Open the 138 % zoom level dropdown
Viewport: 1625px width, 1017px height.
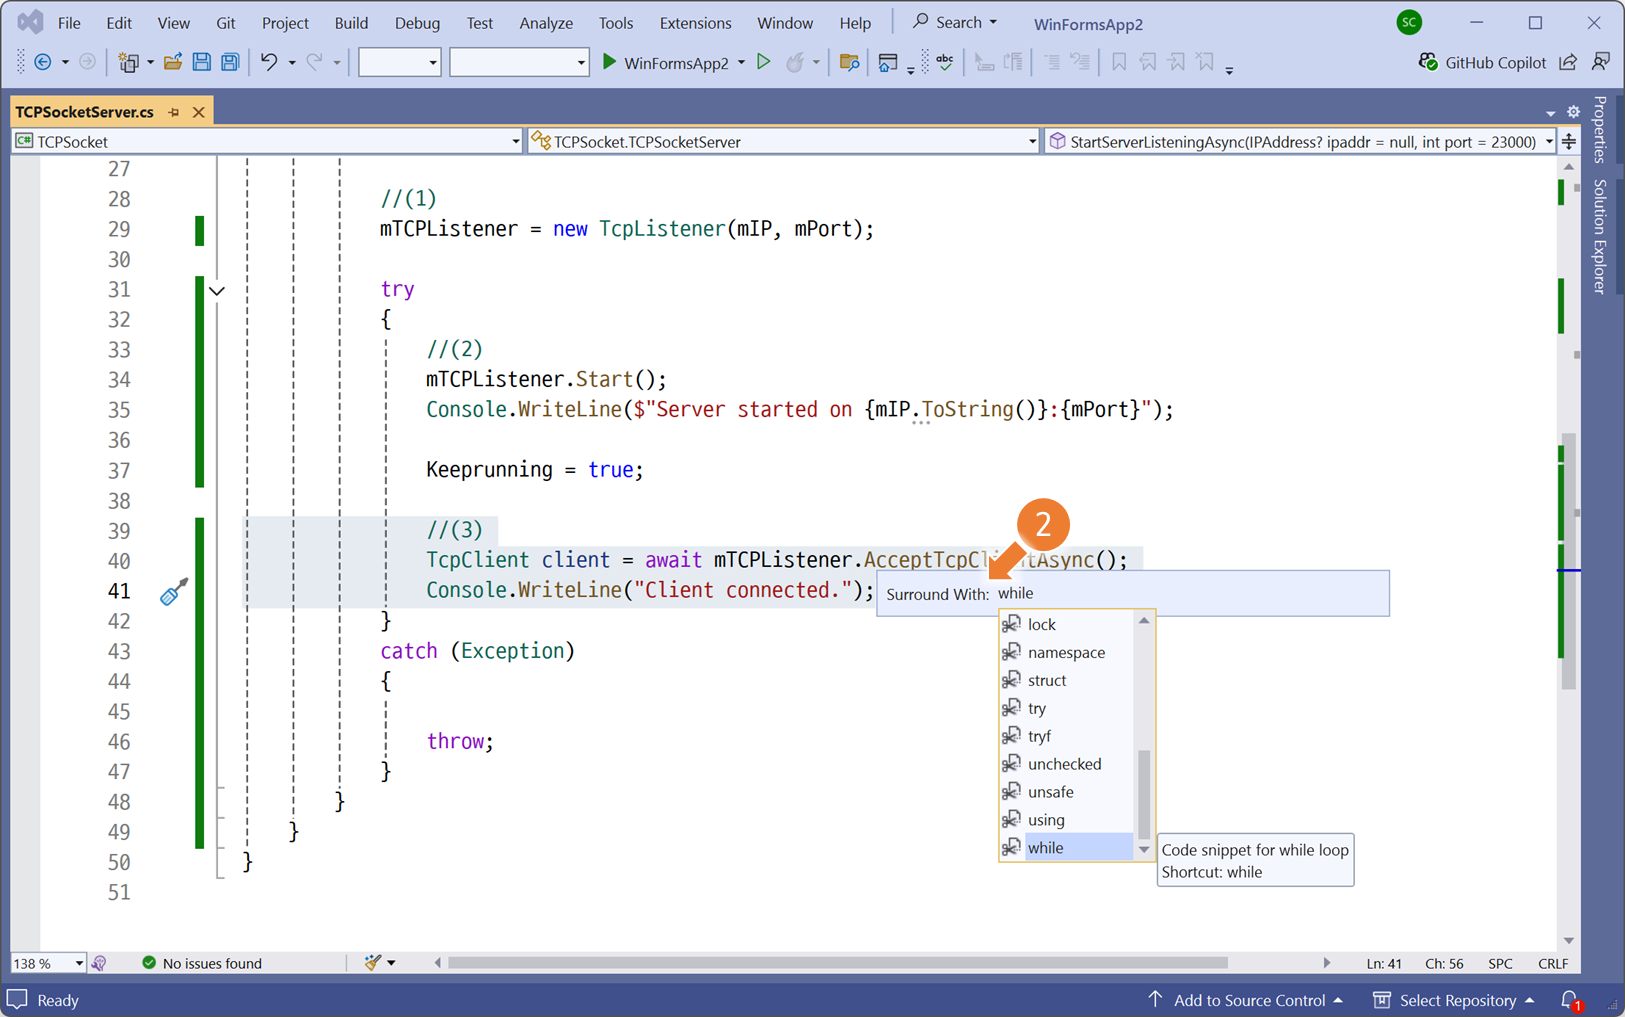(48, 963)
